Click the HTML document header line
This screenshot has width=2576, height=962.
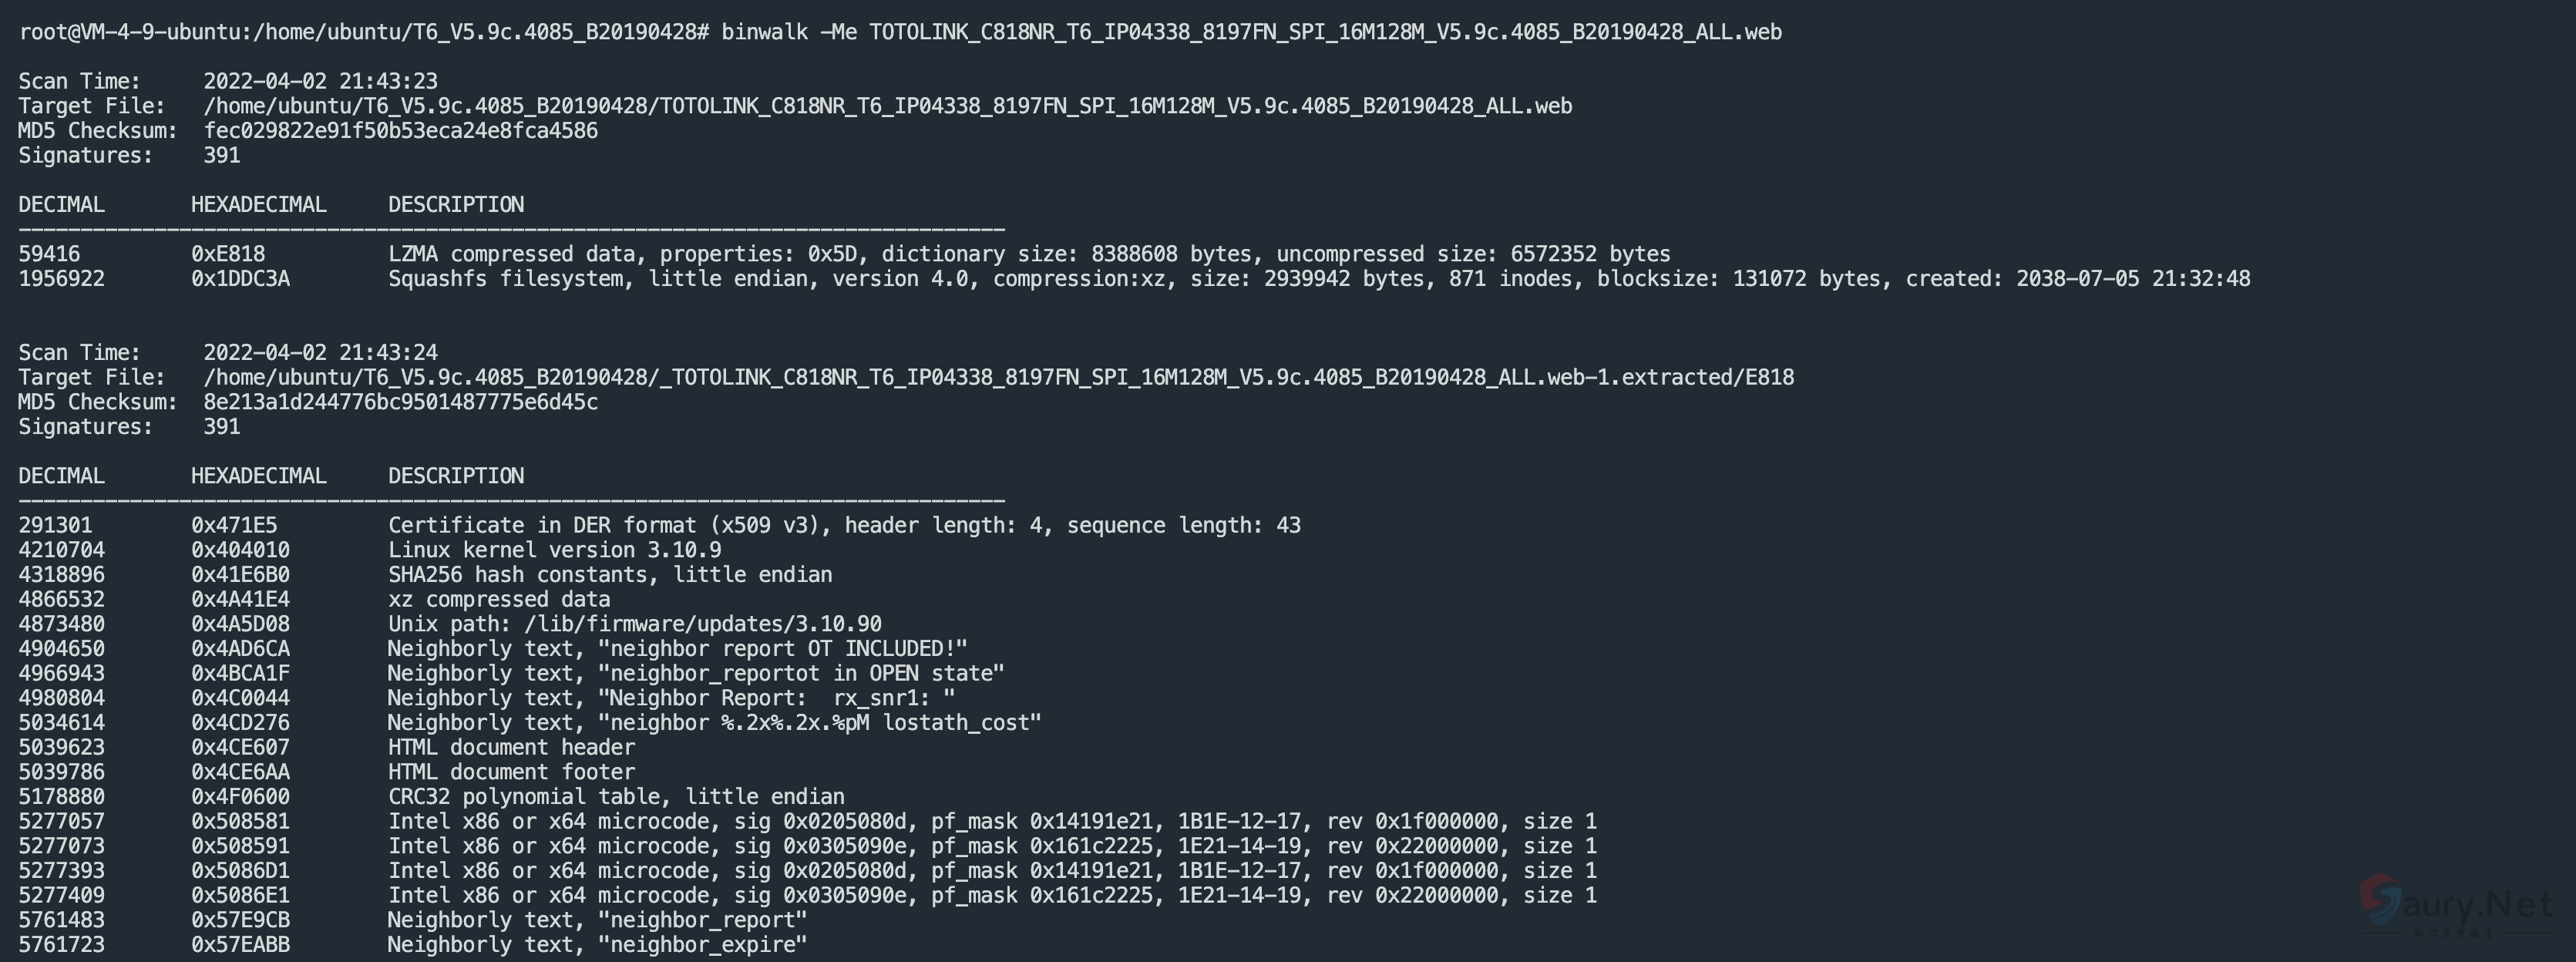pos(510,747)
